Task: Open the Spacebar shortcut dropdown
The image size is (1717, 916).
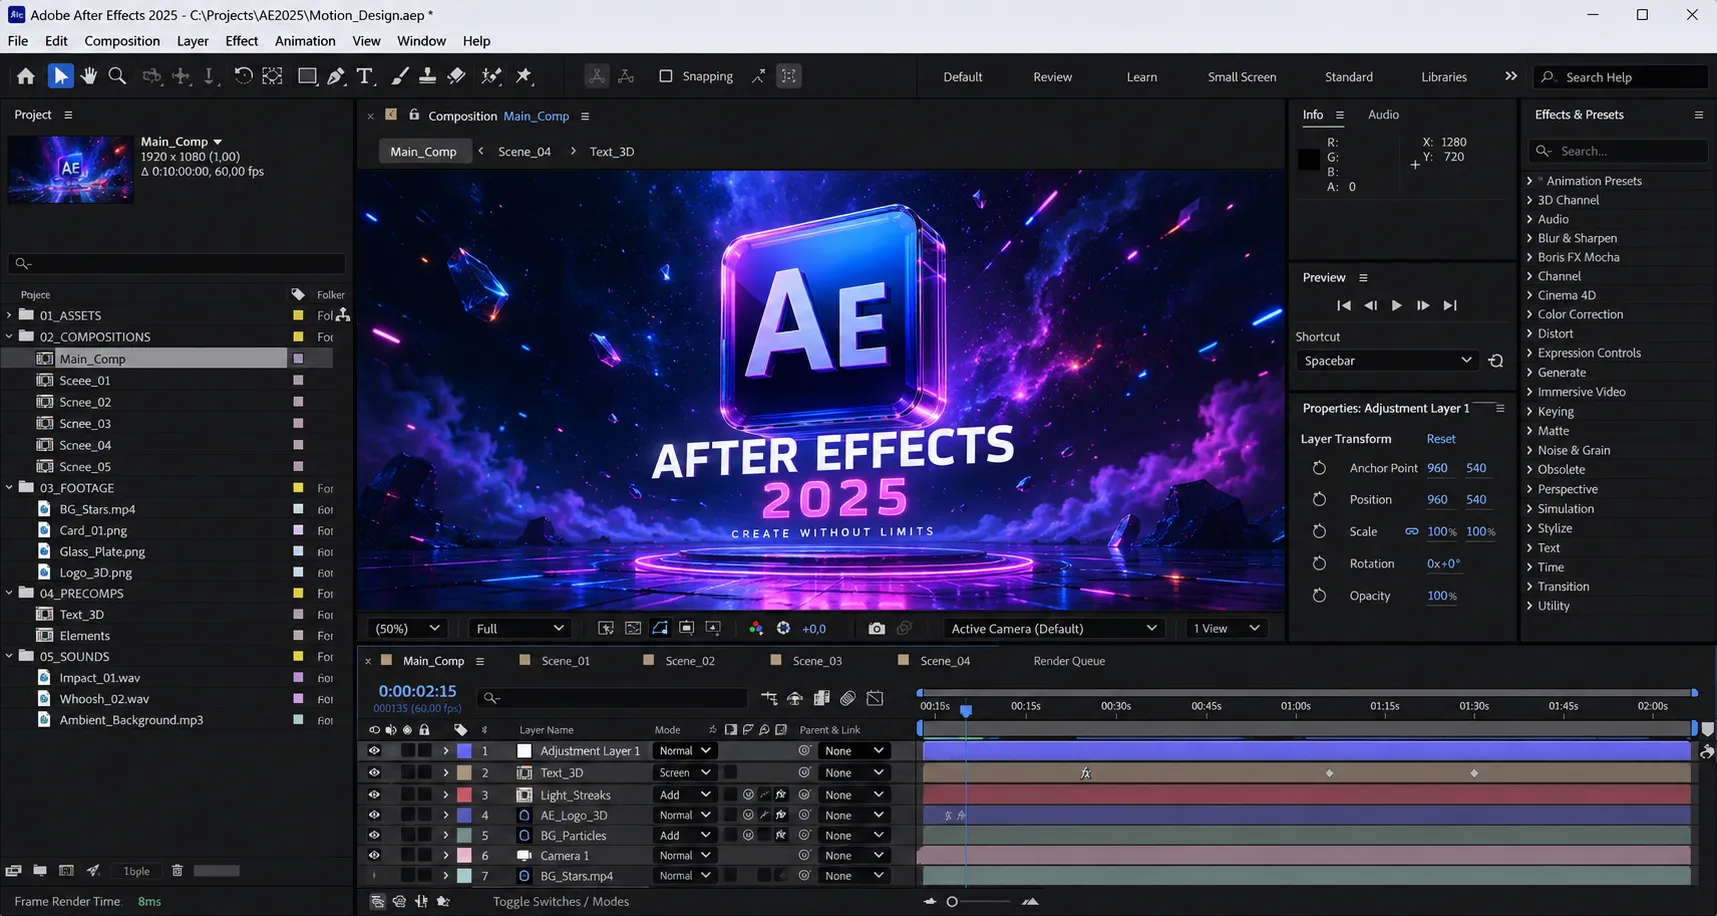Action: [1388, 361]
